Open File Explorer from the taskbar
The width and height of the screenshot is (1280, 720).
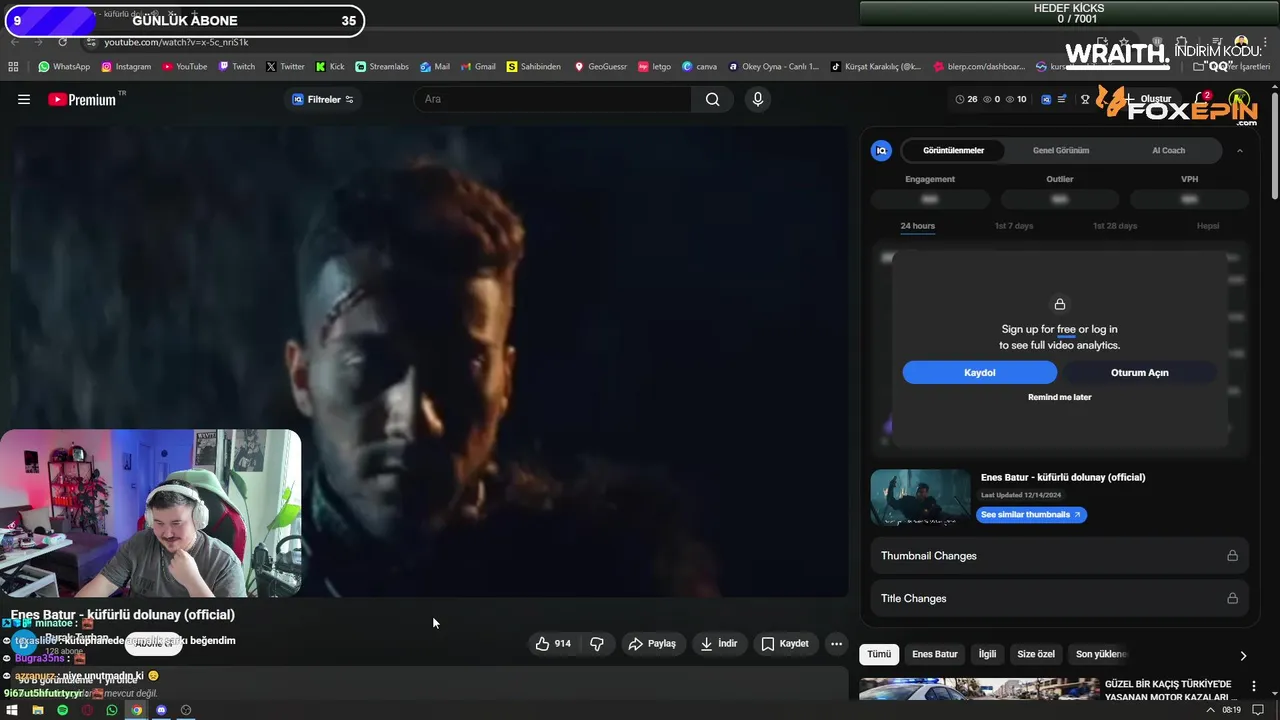pyautogui.click(x=38, y=710)
